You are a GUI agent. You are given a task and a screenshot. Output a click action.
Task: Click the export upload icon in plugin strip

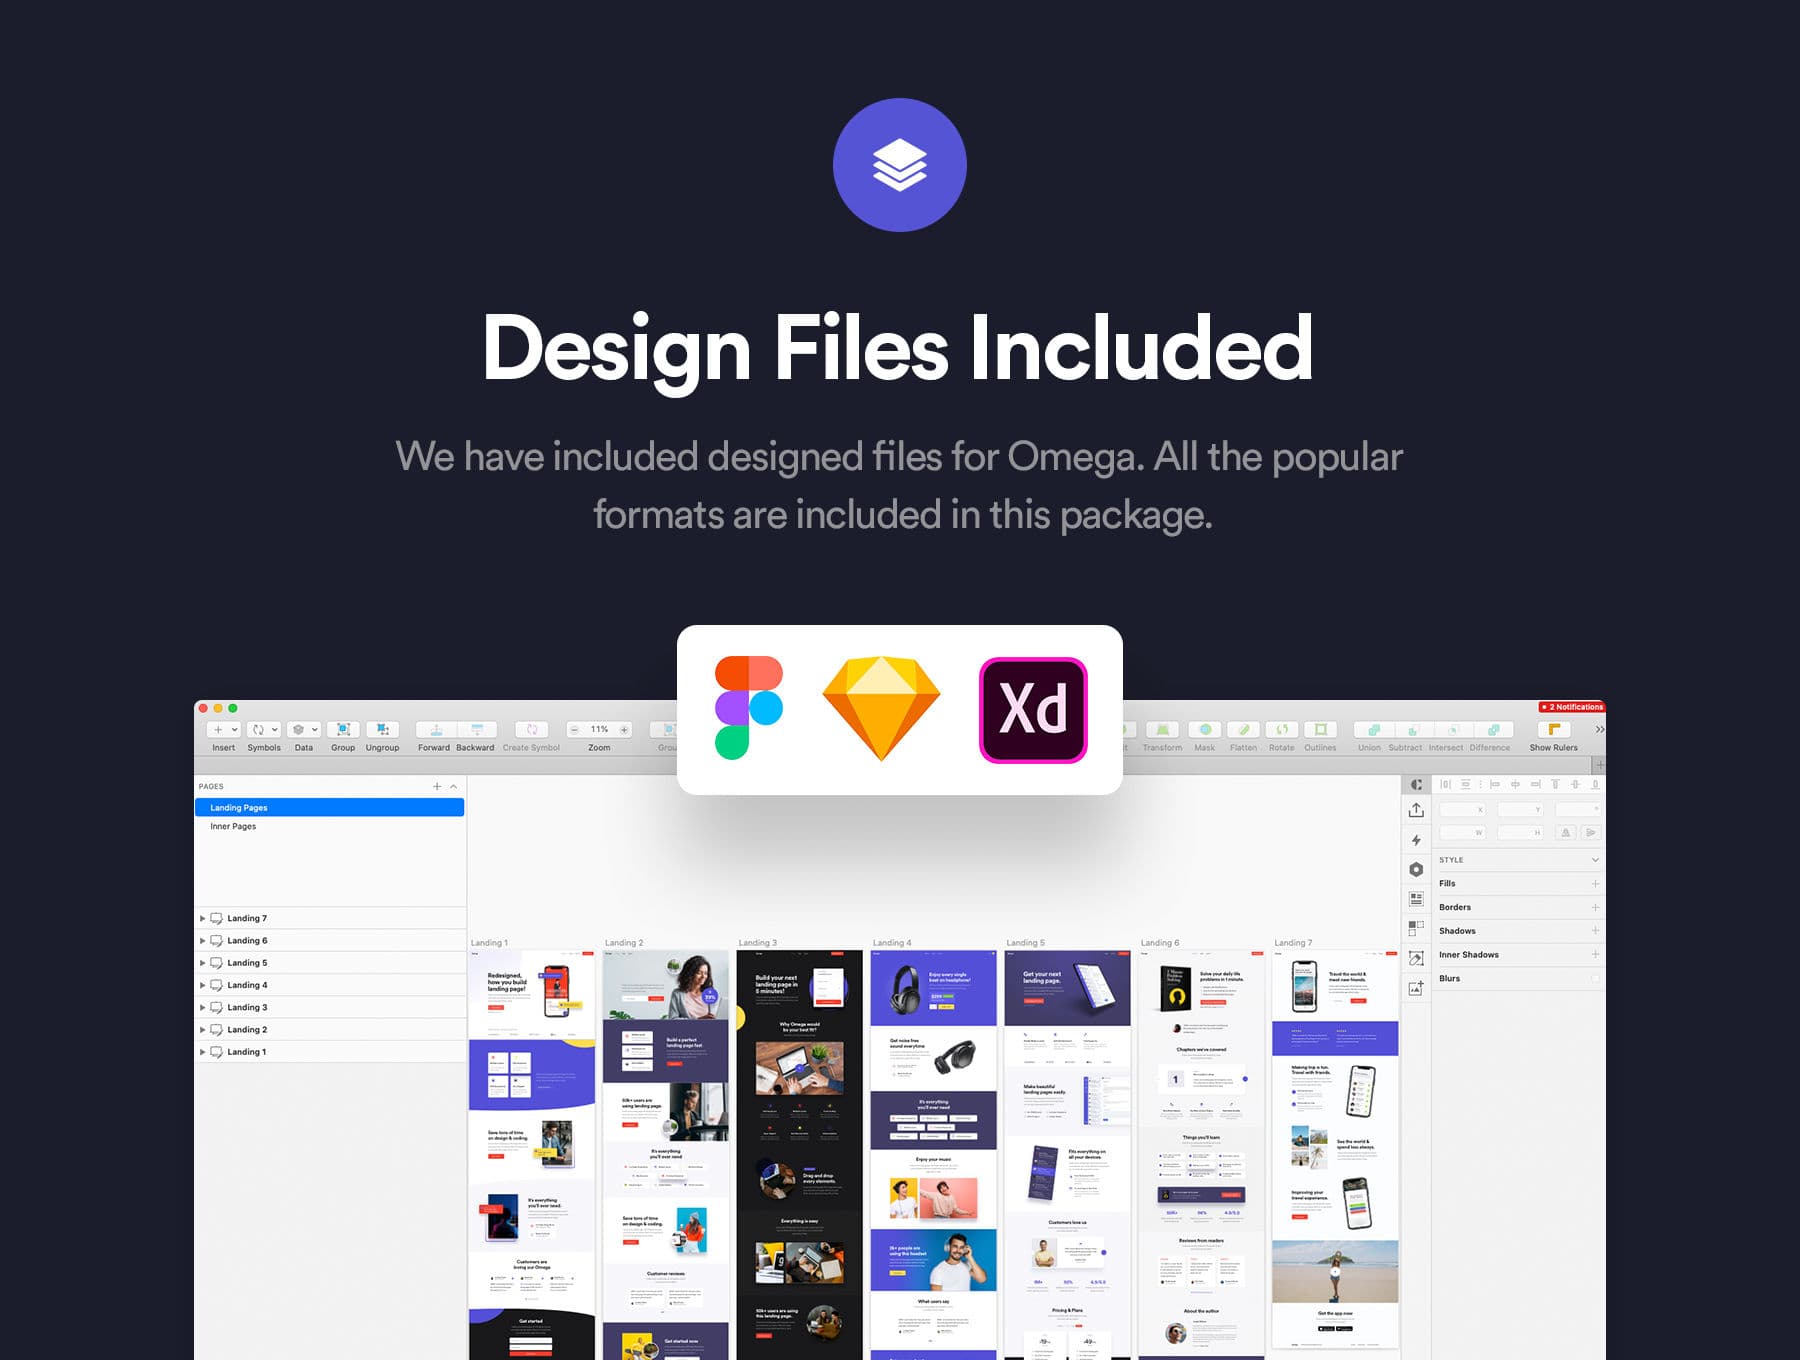(x=1416, y=810)
